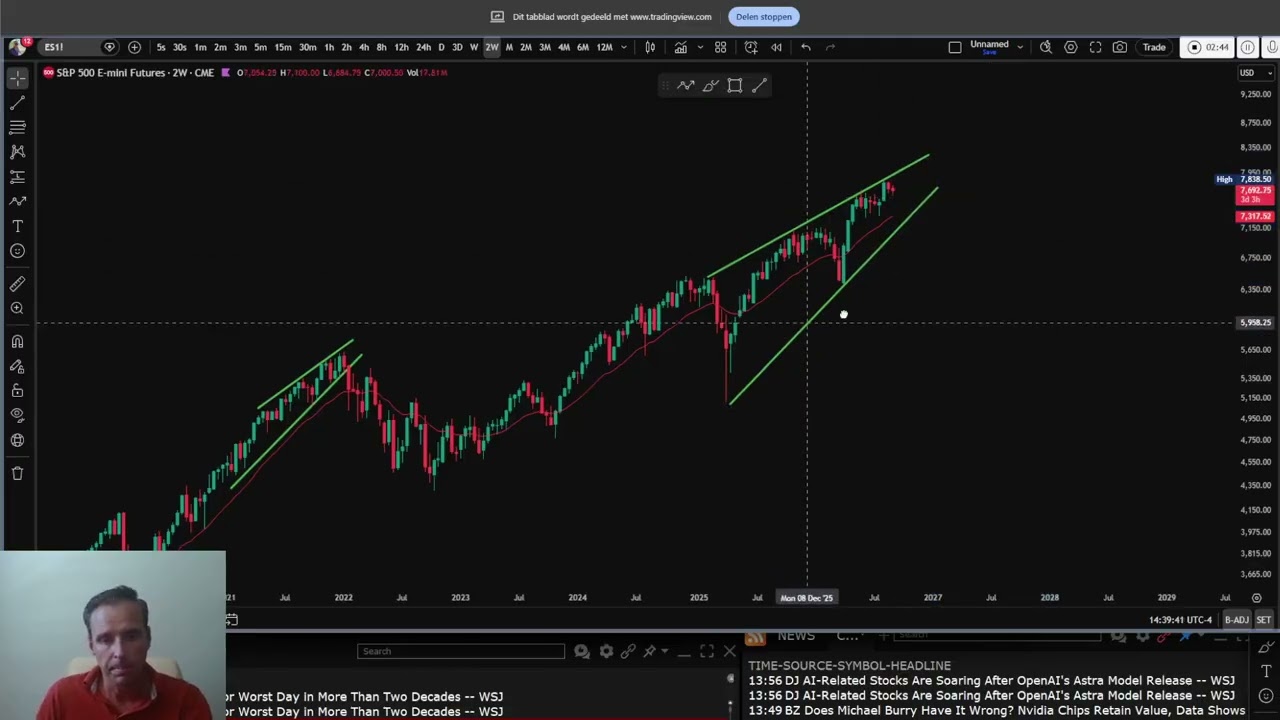Viewport: 1280px width, 720px height.
Task: Expand the timeframe list dropdown arrow
Action: click(624, 47)
